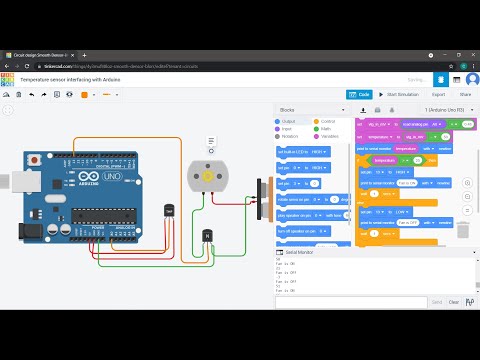Screen dimensions: 480x360
Task: Click the orange wire color swatch
Action: [84, 95]
